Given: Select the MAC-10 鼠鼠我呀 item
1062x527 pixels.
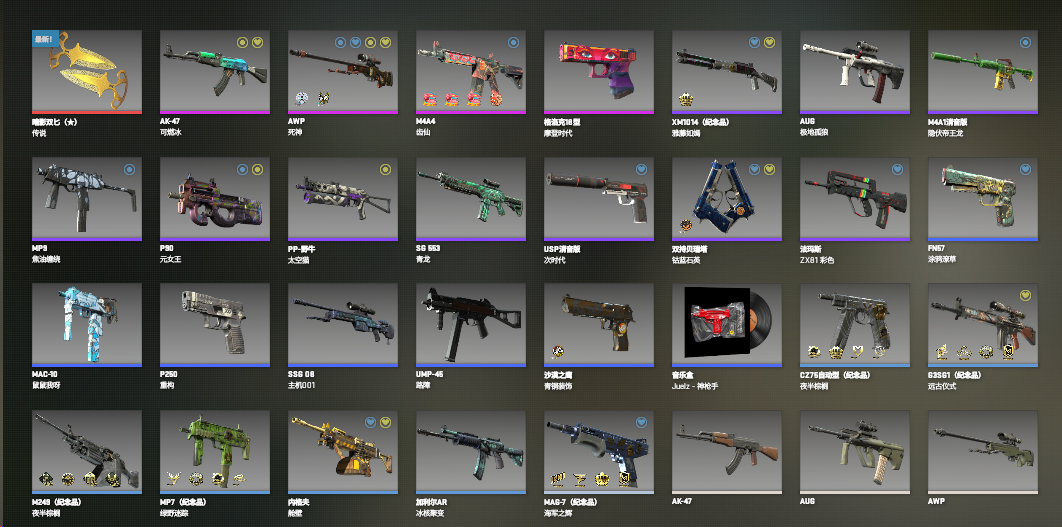Looking at the screenshot, I should [87, 325].
